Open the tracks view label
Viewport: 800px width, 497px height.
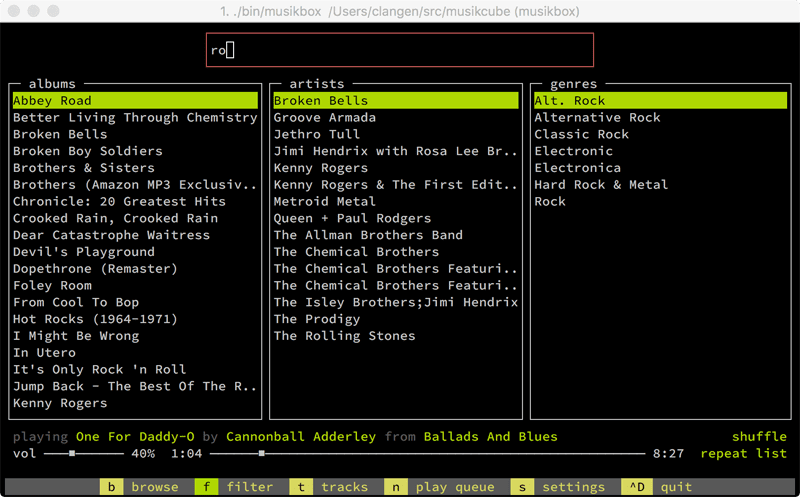[344, 487]
